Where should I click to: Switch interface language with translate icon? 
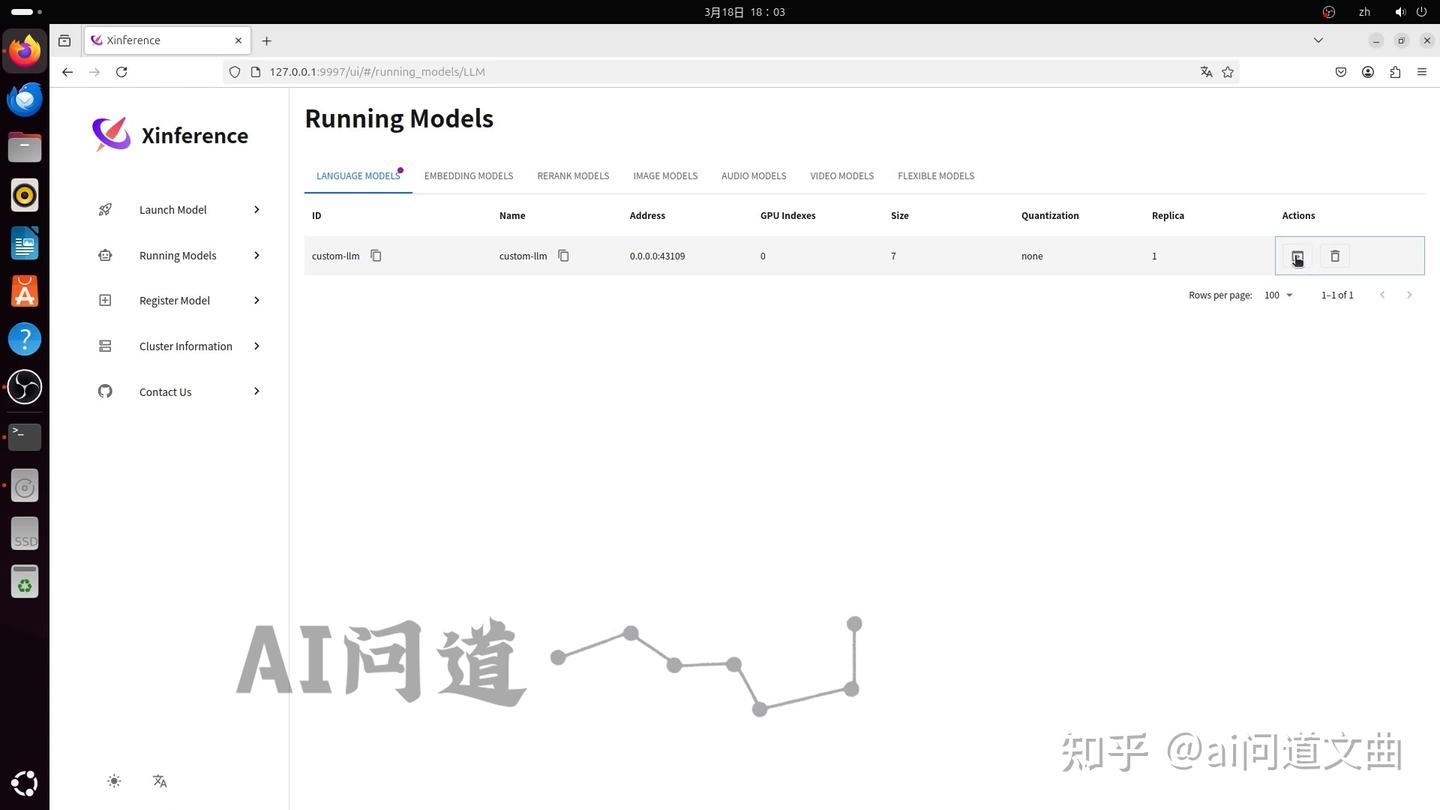(x=159, y=781)
